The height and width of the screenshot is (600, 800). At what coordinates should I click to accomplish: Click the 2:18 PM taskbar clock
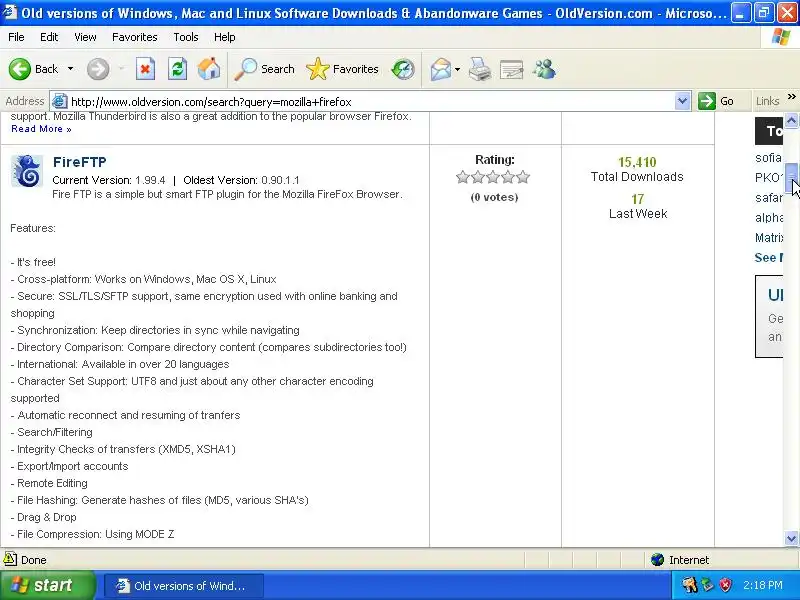[763, 585]
